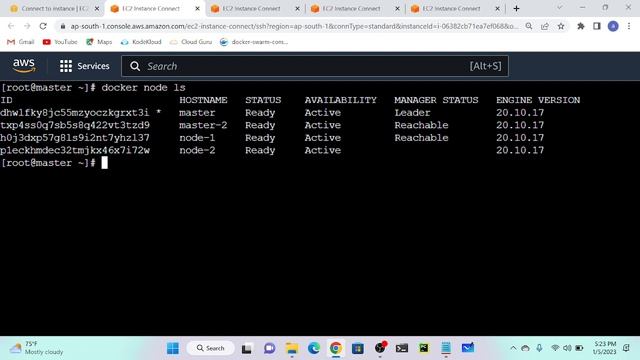
Task: Open the Chat app on taskbar
Action: pyautogui.click(x=269, y=348)
